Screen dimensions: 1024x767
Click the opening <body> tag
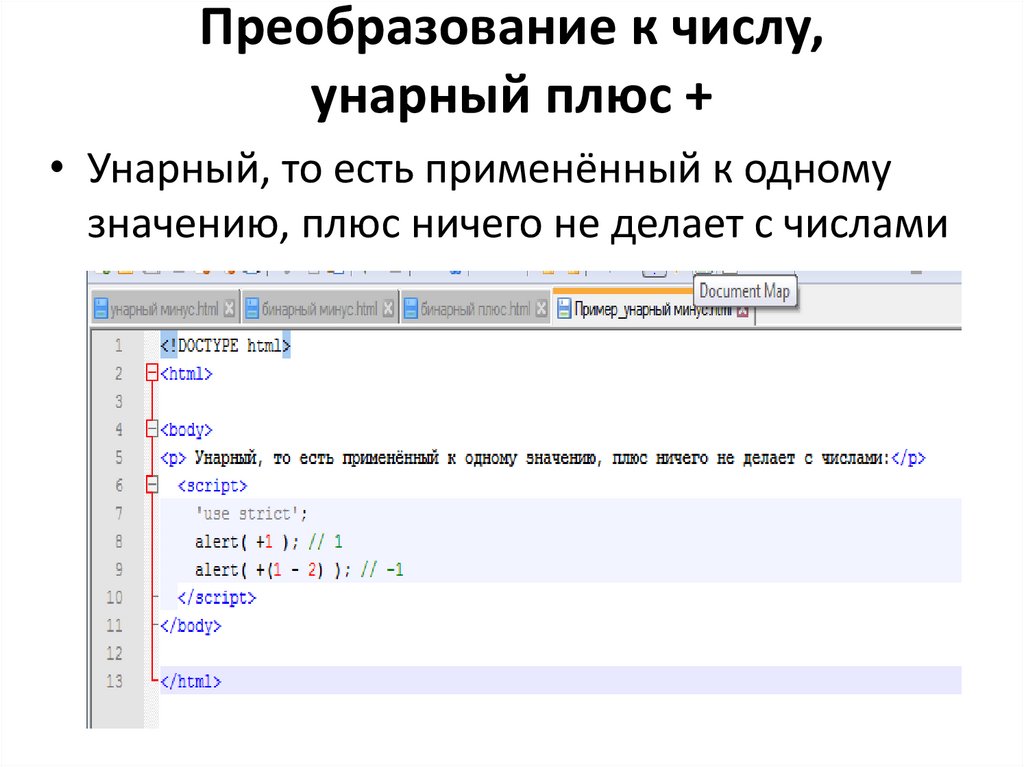point(187,430)
